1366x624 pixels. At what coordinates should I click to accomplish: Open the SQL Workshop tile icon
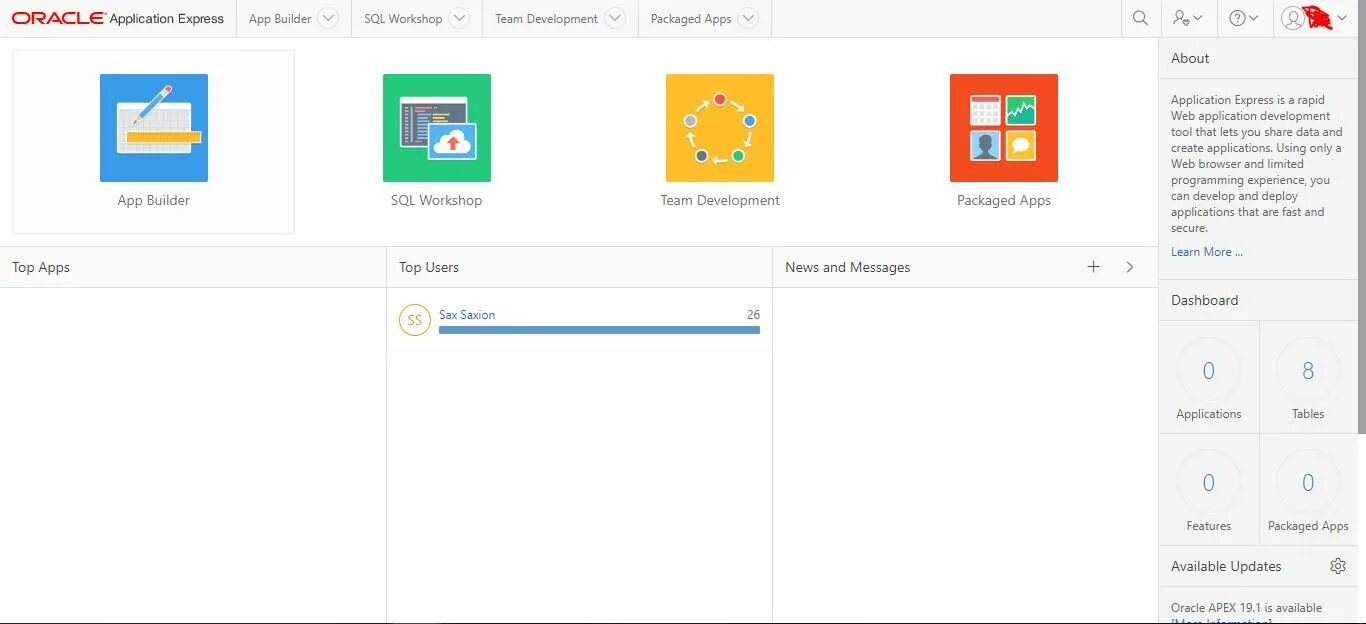click(x=437, y=128)
